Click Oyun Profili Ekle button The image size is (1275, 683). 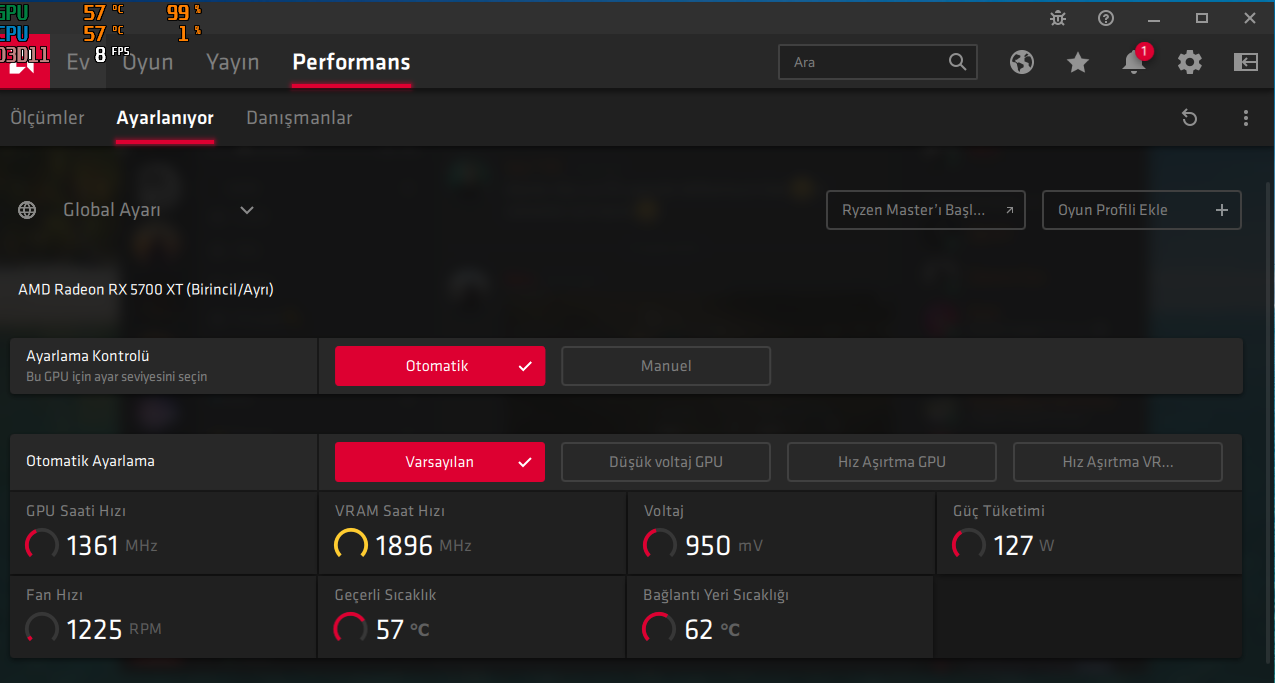[x=1142, y=210]
